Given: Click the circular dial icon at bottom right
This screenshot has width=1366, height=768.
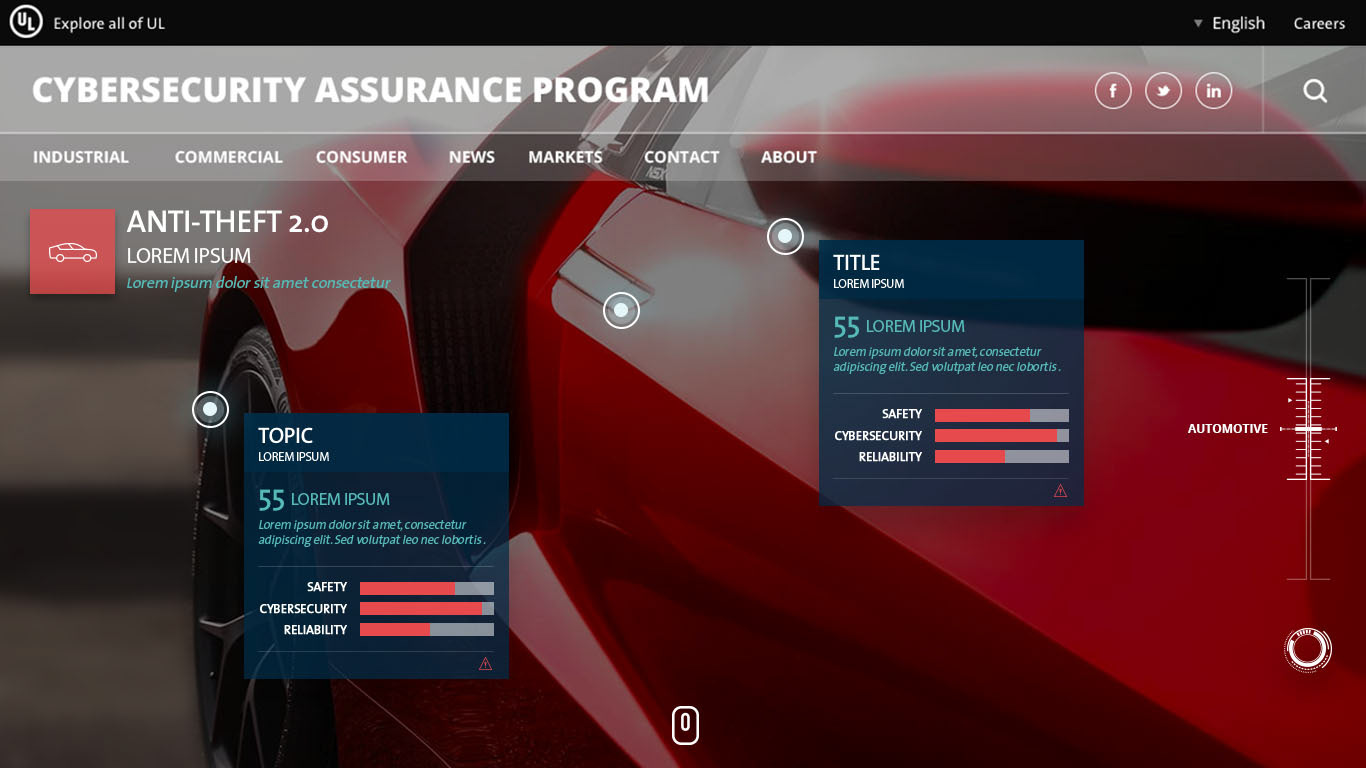Looking at the screenshot, I should (1308, 650).
